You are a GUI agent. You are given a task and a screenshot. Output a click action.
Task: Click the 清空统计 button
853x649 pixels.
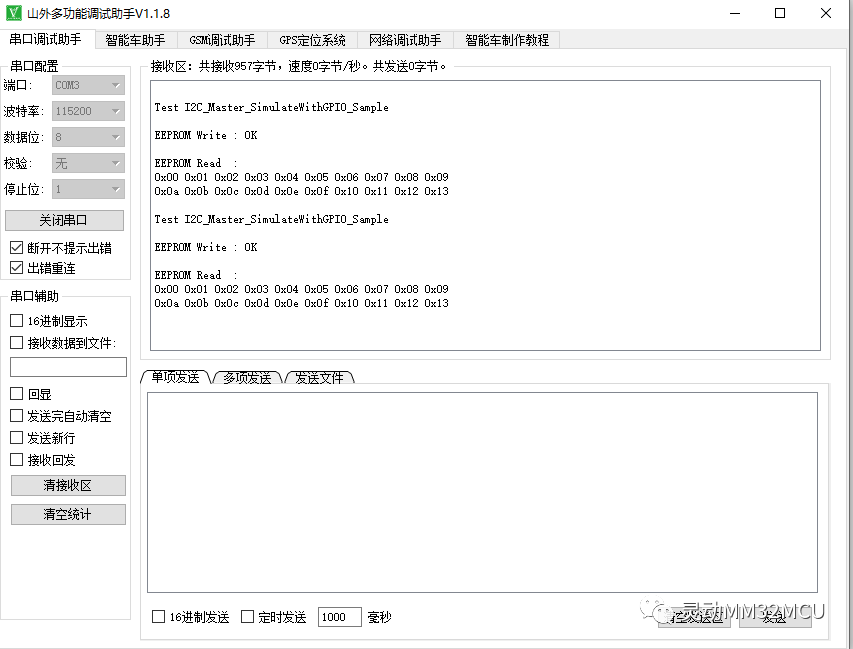coord(68,514)
